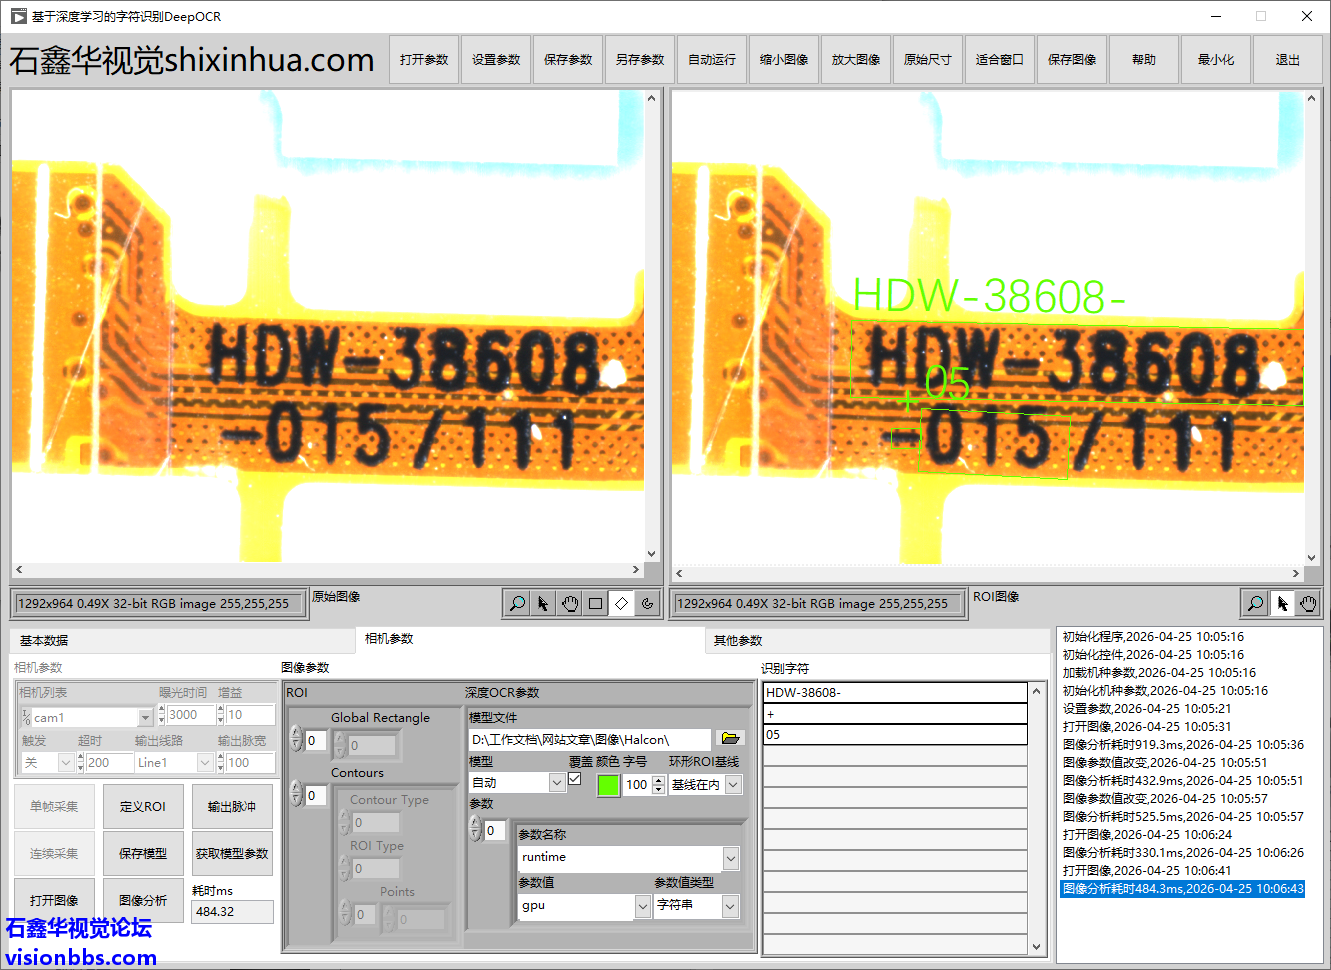Click the zoom tool under the ROI image
The height and width of the screenshot is (970, 1331).
(x=1255, y=603)
